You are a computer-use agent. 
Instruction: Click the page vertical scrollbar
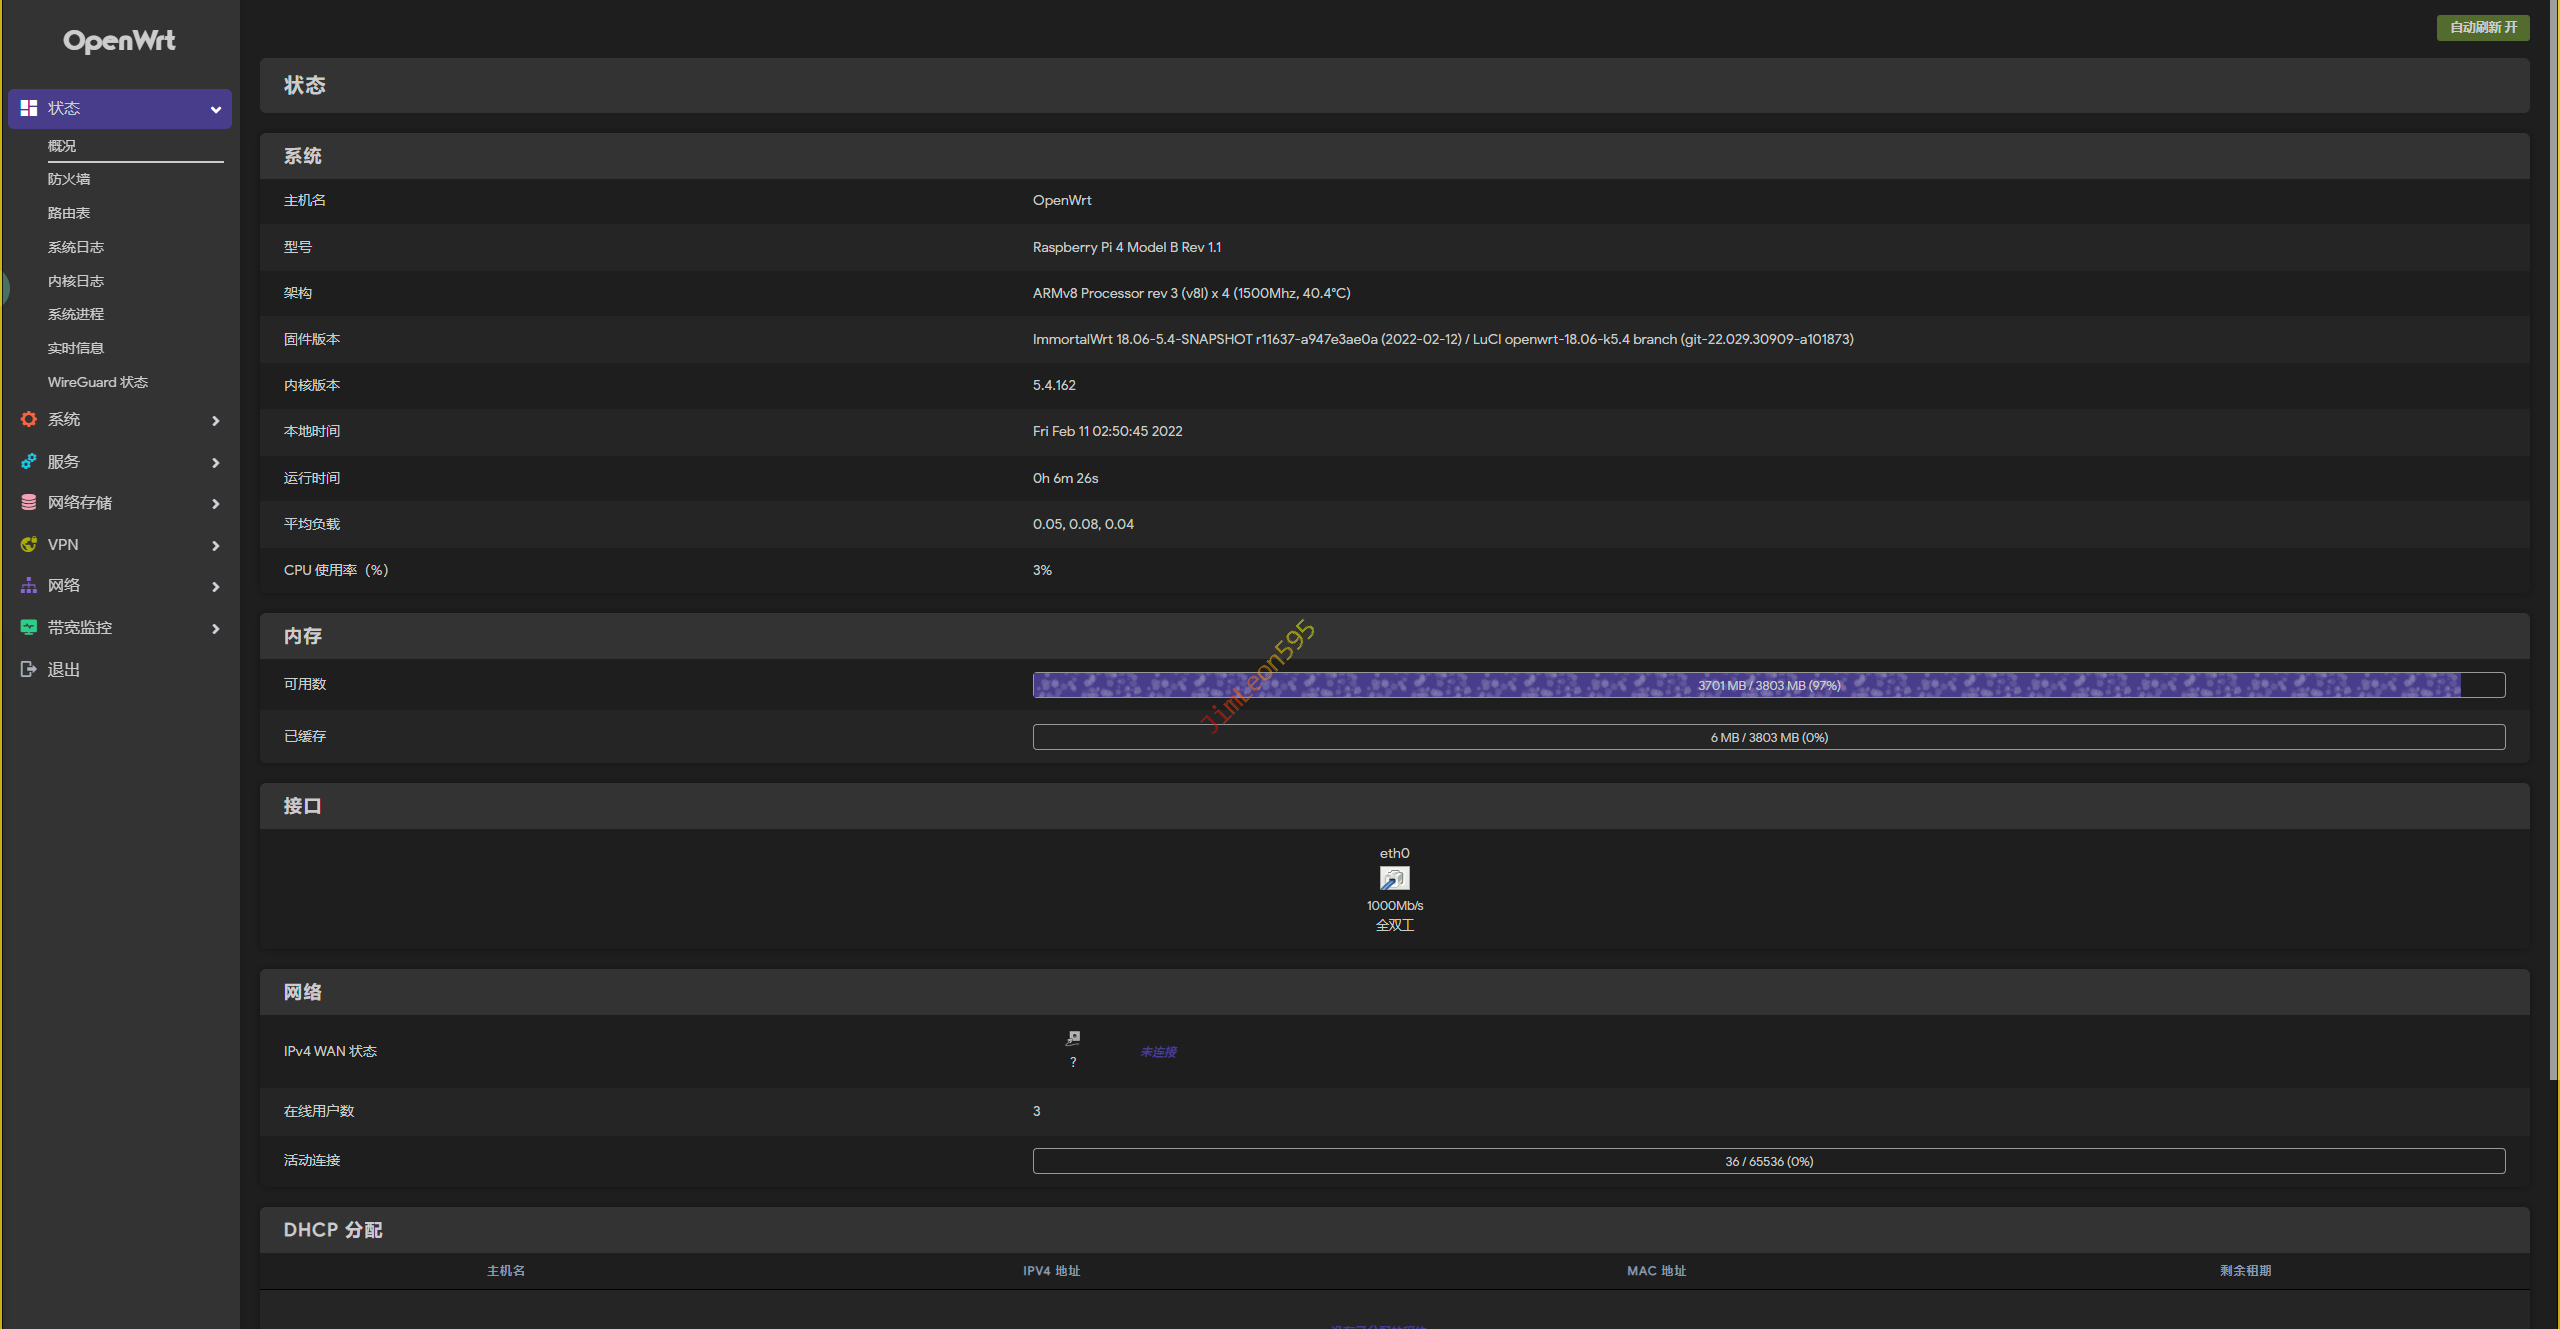2553,540
